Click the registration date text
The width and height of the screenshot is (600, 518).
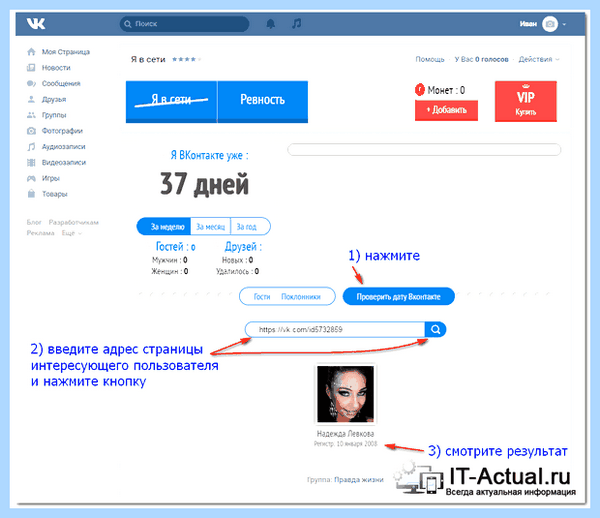tap(345, 444)
